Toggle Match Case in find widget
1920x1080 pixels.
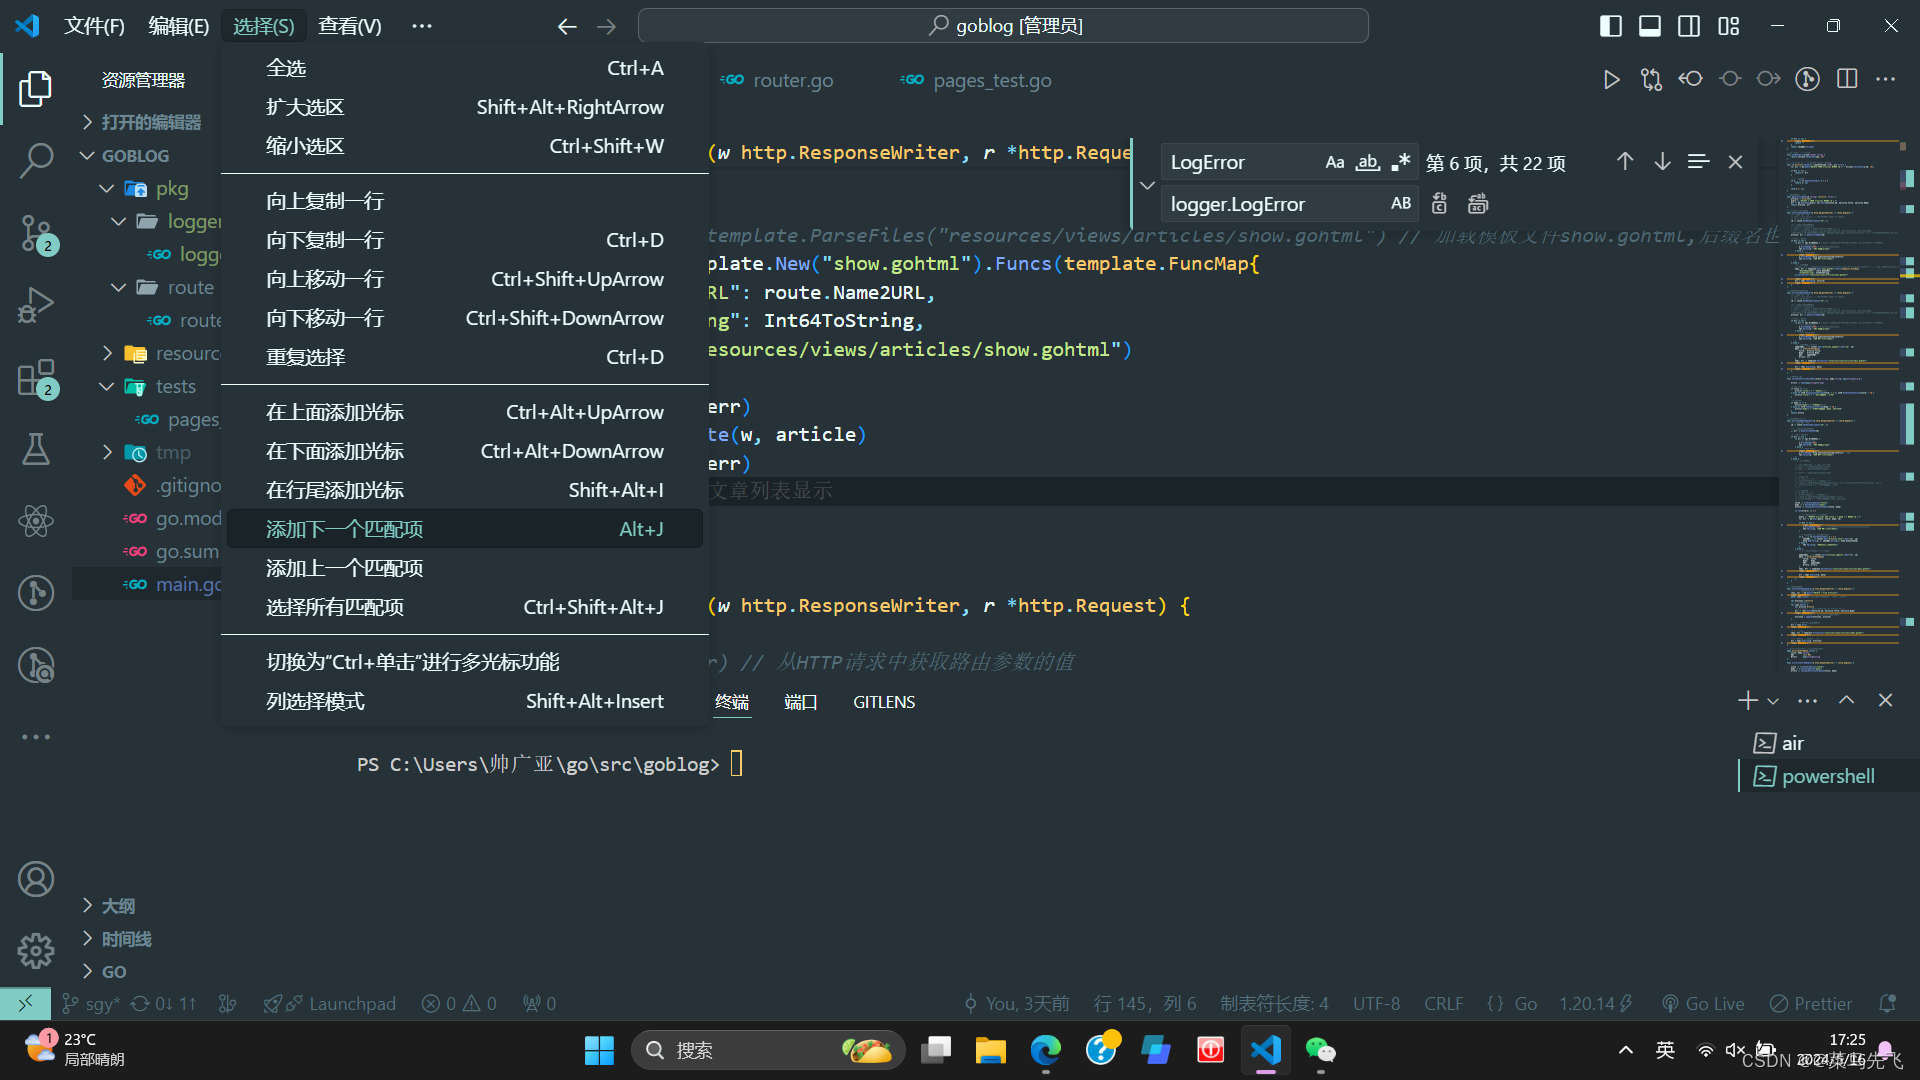tap(1335, 162)
